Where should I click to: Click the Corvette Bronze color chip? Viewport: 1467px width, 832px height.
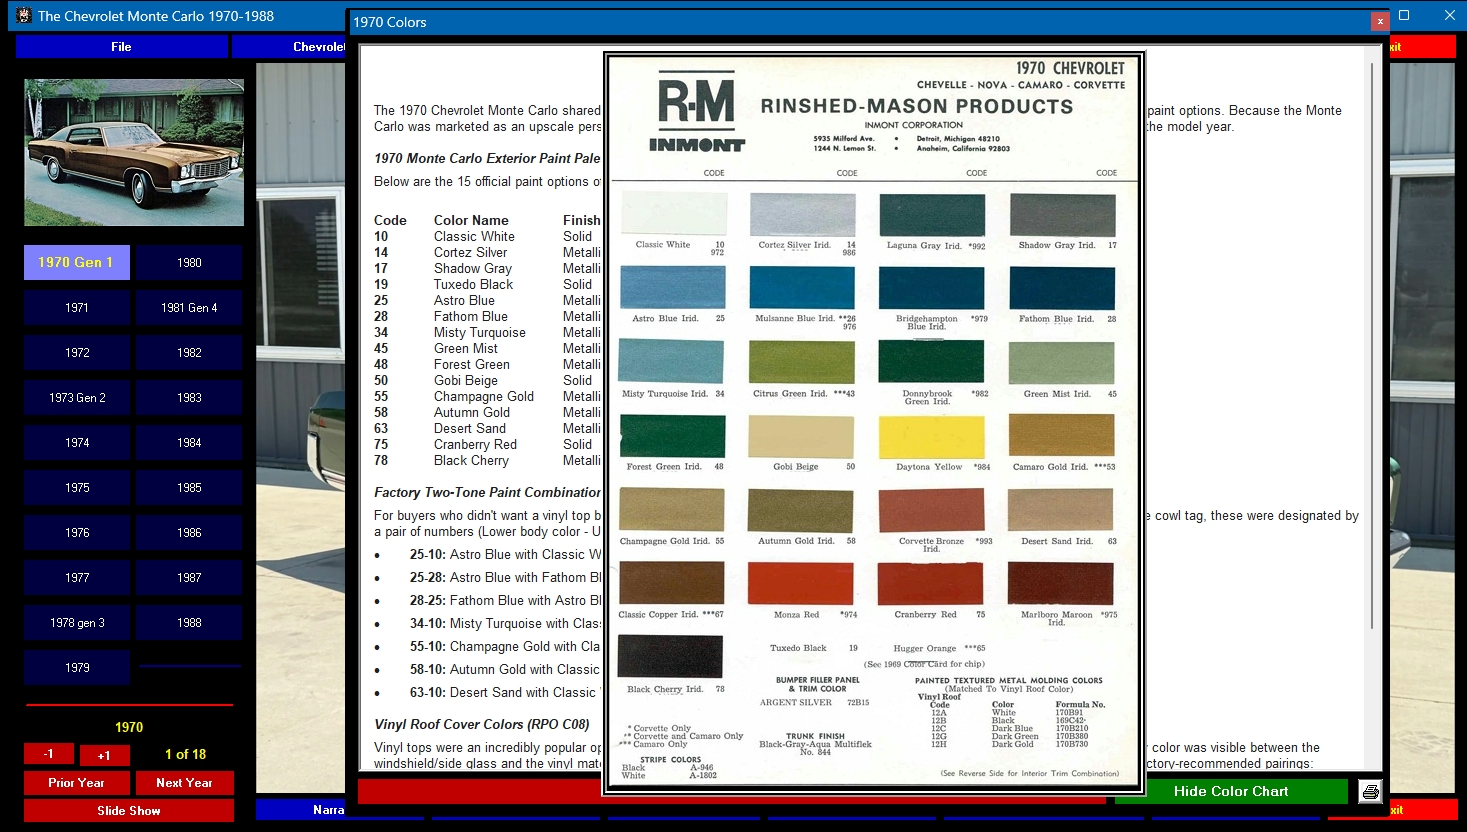click(x=931, y=510)
